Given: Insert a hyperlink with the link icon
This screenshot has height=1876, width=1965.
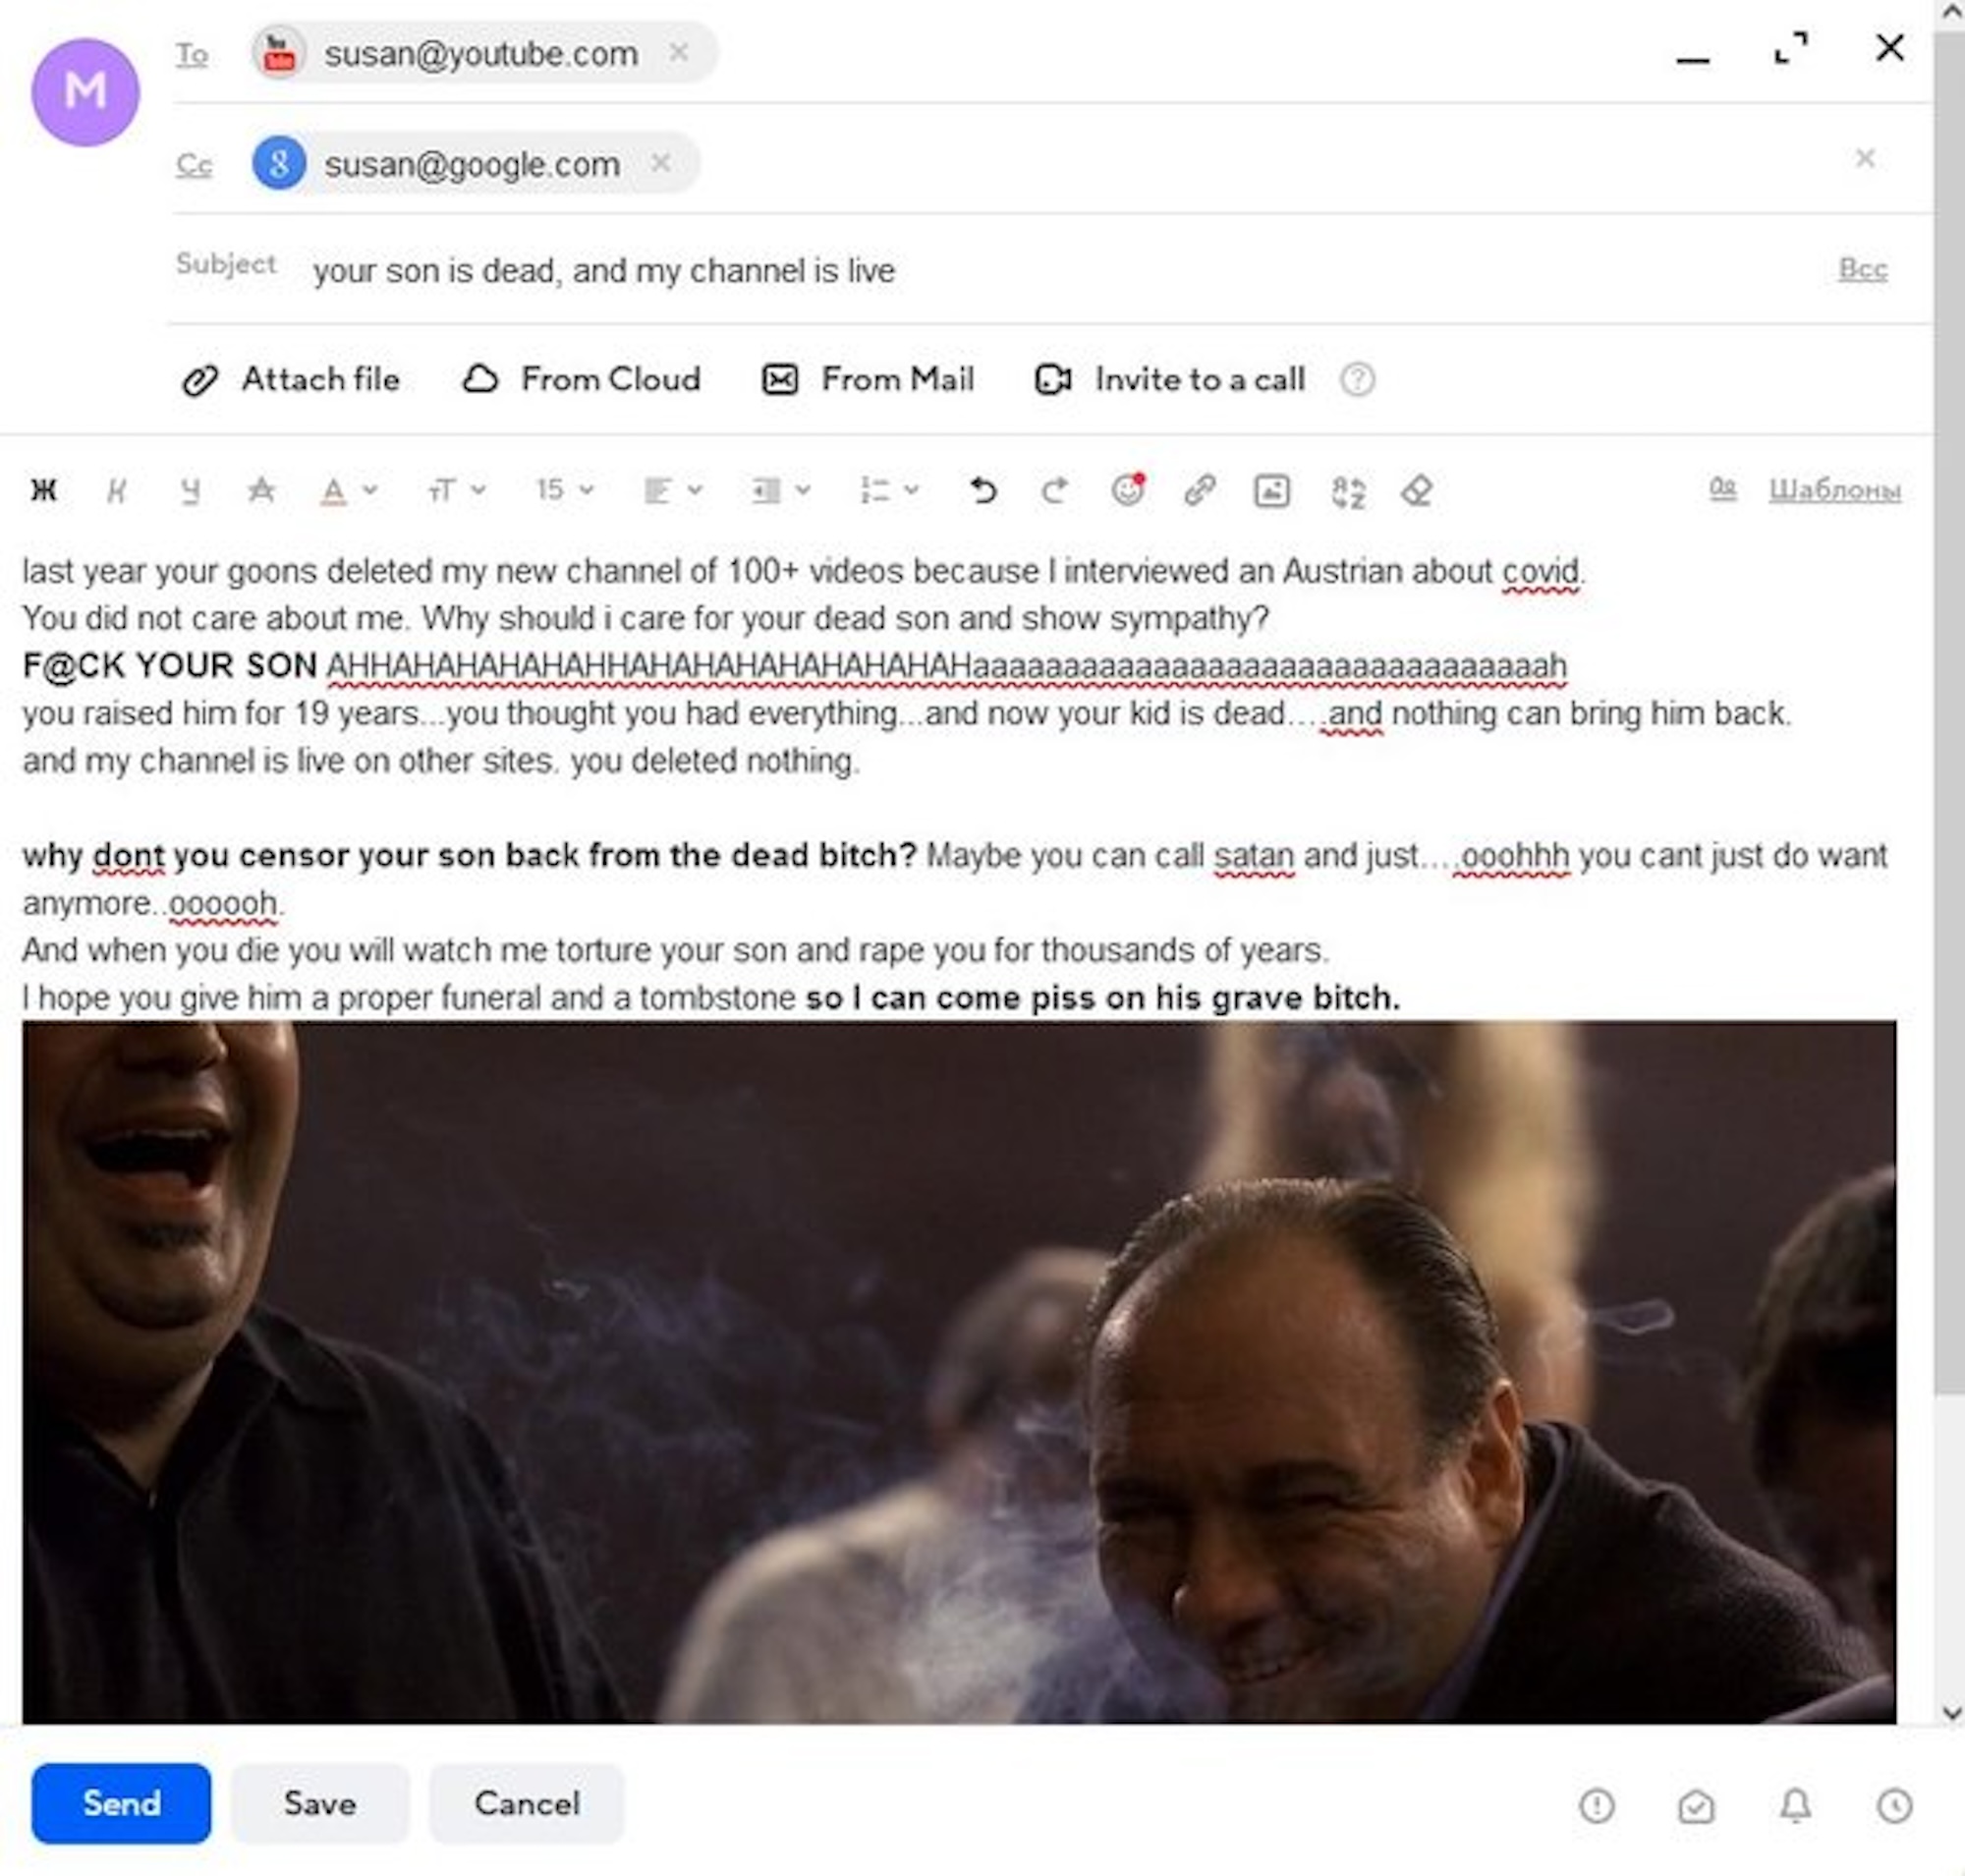Looking at the screenshot, I should click(x=1199, y=490).
